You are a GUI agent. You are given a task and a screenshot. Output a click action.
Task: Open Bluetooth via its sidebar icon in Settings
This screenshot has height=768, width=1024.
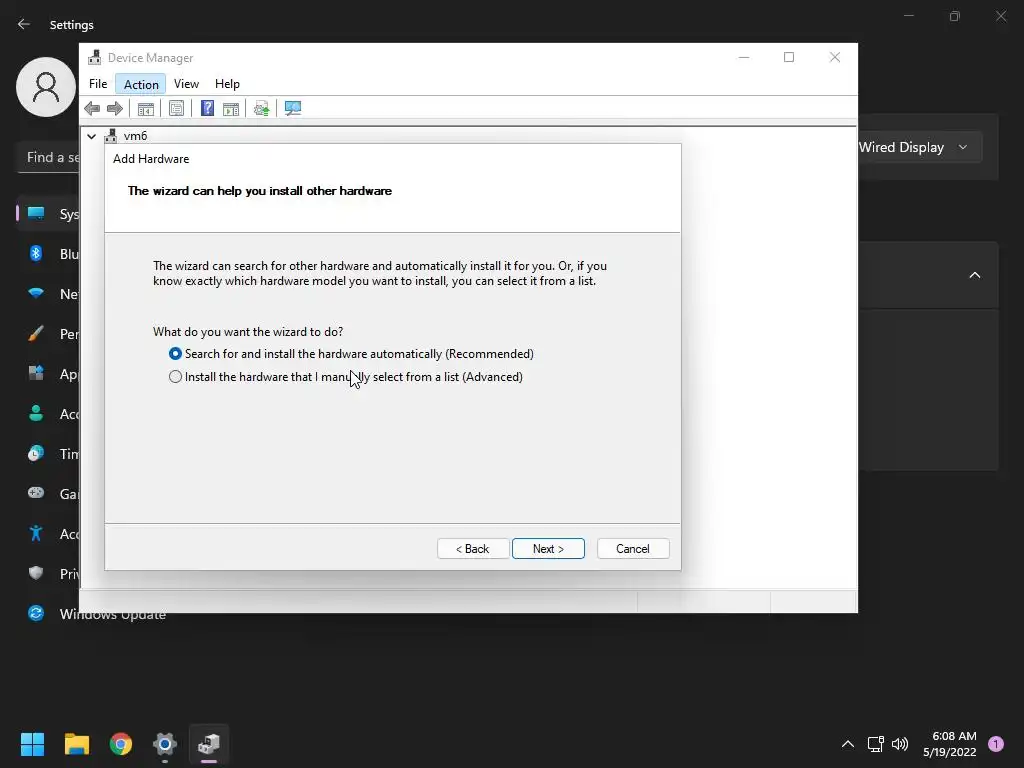pos(36,253)
